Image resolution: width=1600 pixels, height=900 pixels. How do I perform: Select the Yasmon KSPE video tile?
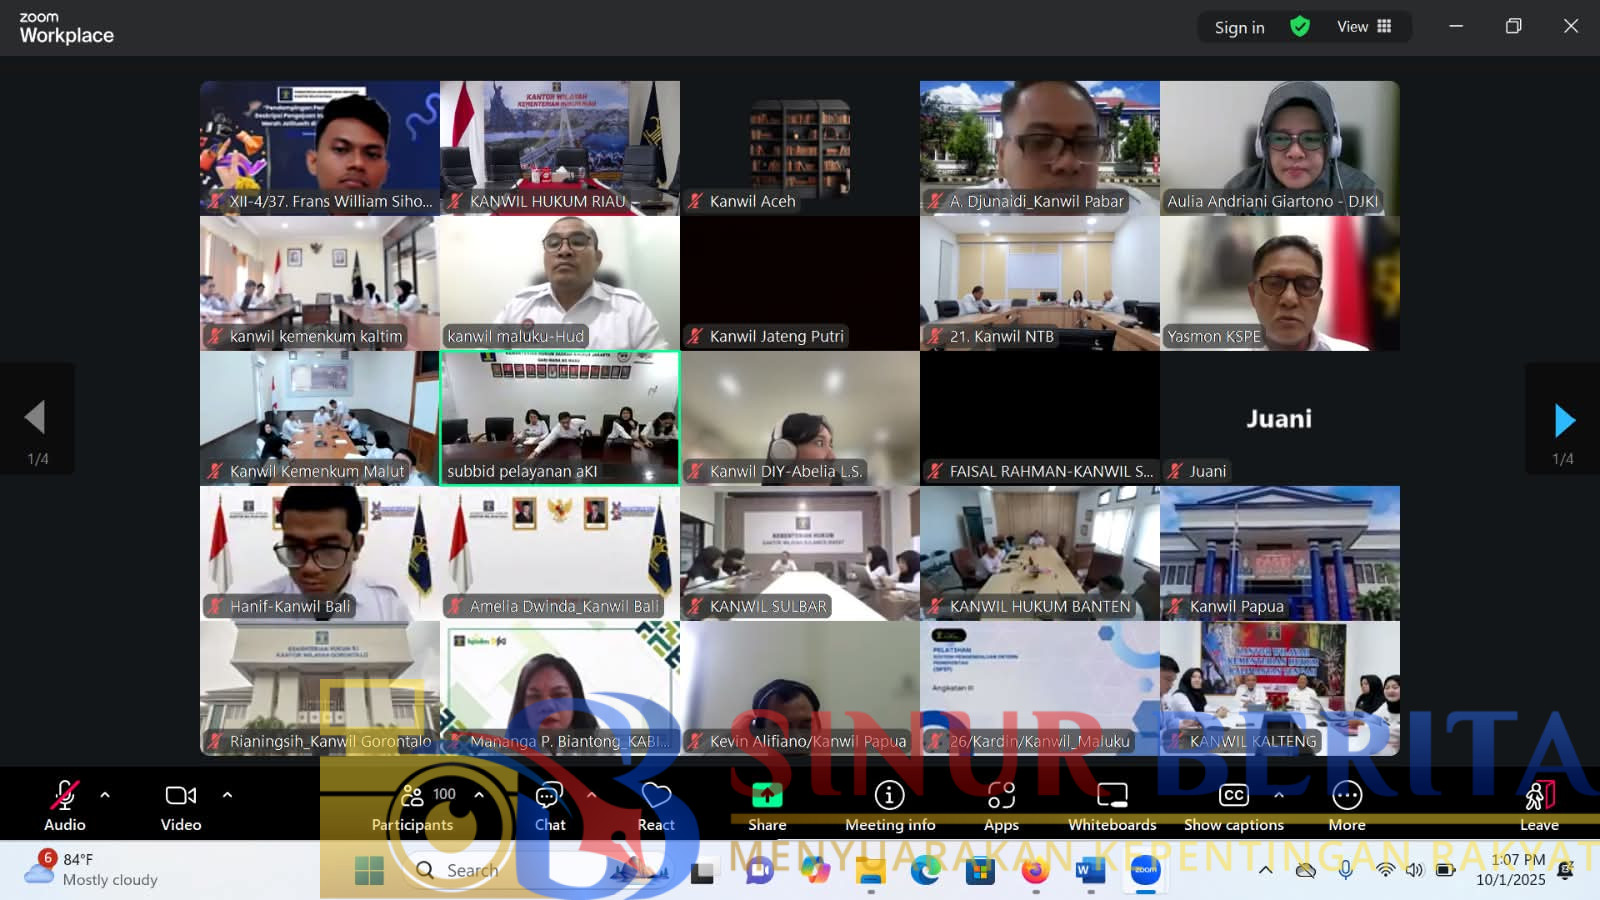[1279, 283]
